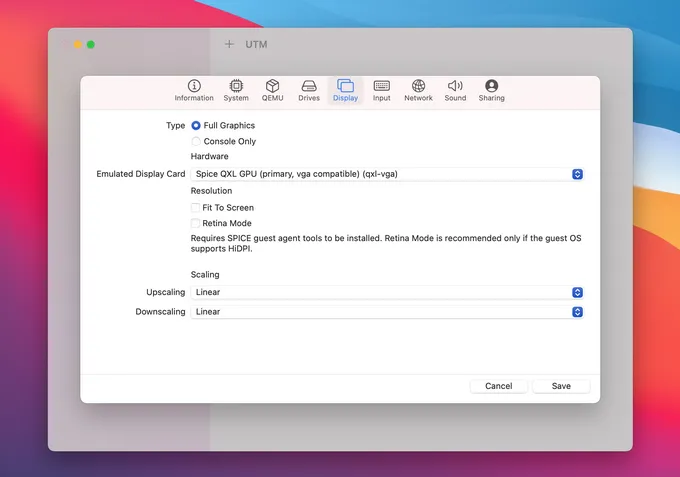Image resolution: width=680 pixels, height=477 pixels.
Task: Switch to the Drives icon
Action: click(309, 86)
